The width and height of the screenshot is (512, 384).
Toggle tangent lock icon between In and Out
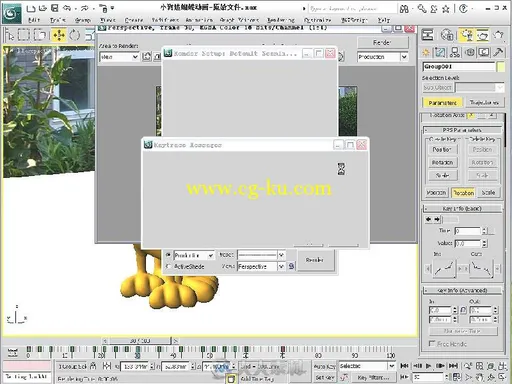[463, 310]
